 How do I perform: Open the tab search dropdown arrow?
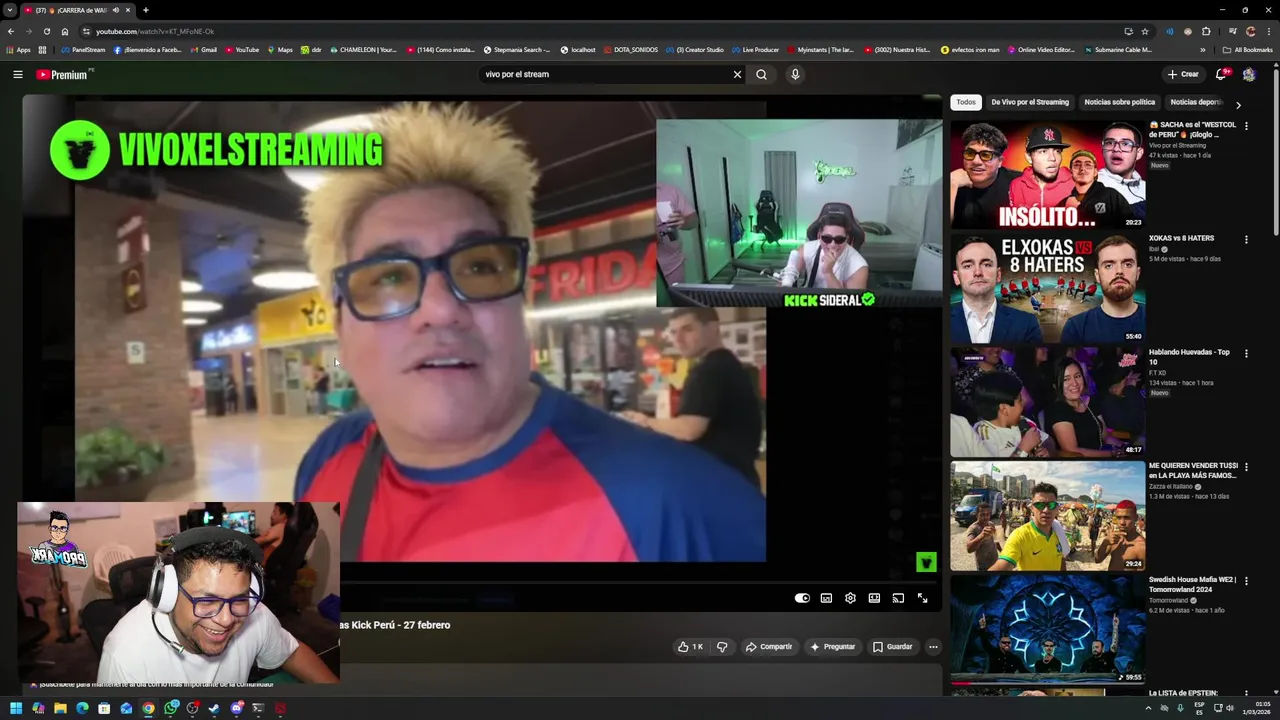pos(10,10)
